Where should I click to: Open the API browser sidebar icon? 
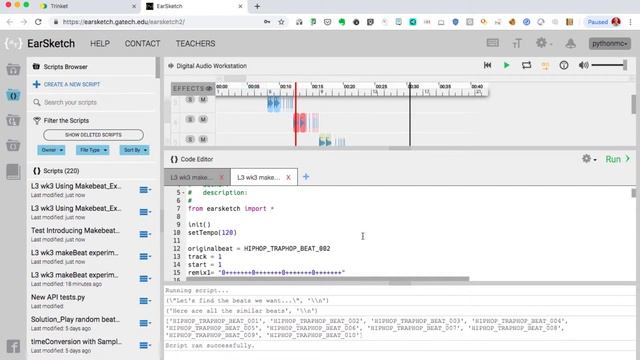[13, 145]
